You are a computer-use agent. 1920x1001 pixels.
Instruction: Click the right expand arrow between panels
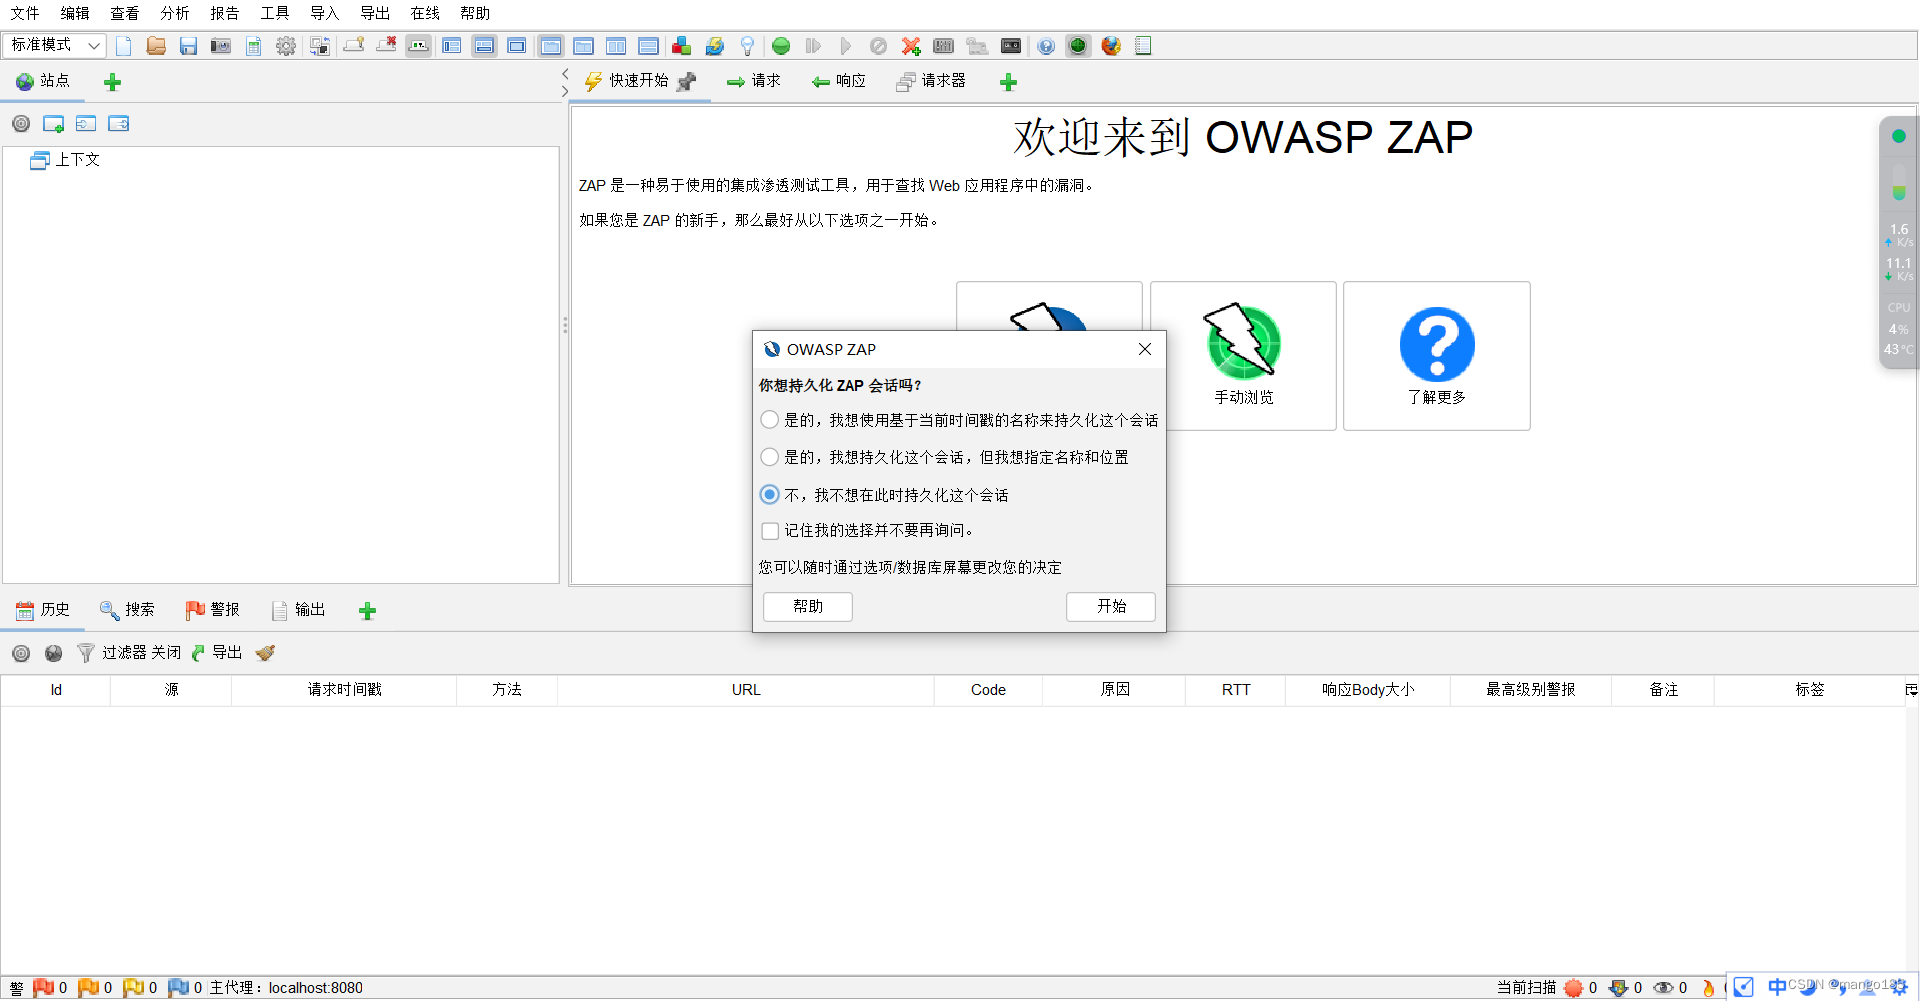[x=565, y=91]
